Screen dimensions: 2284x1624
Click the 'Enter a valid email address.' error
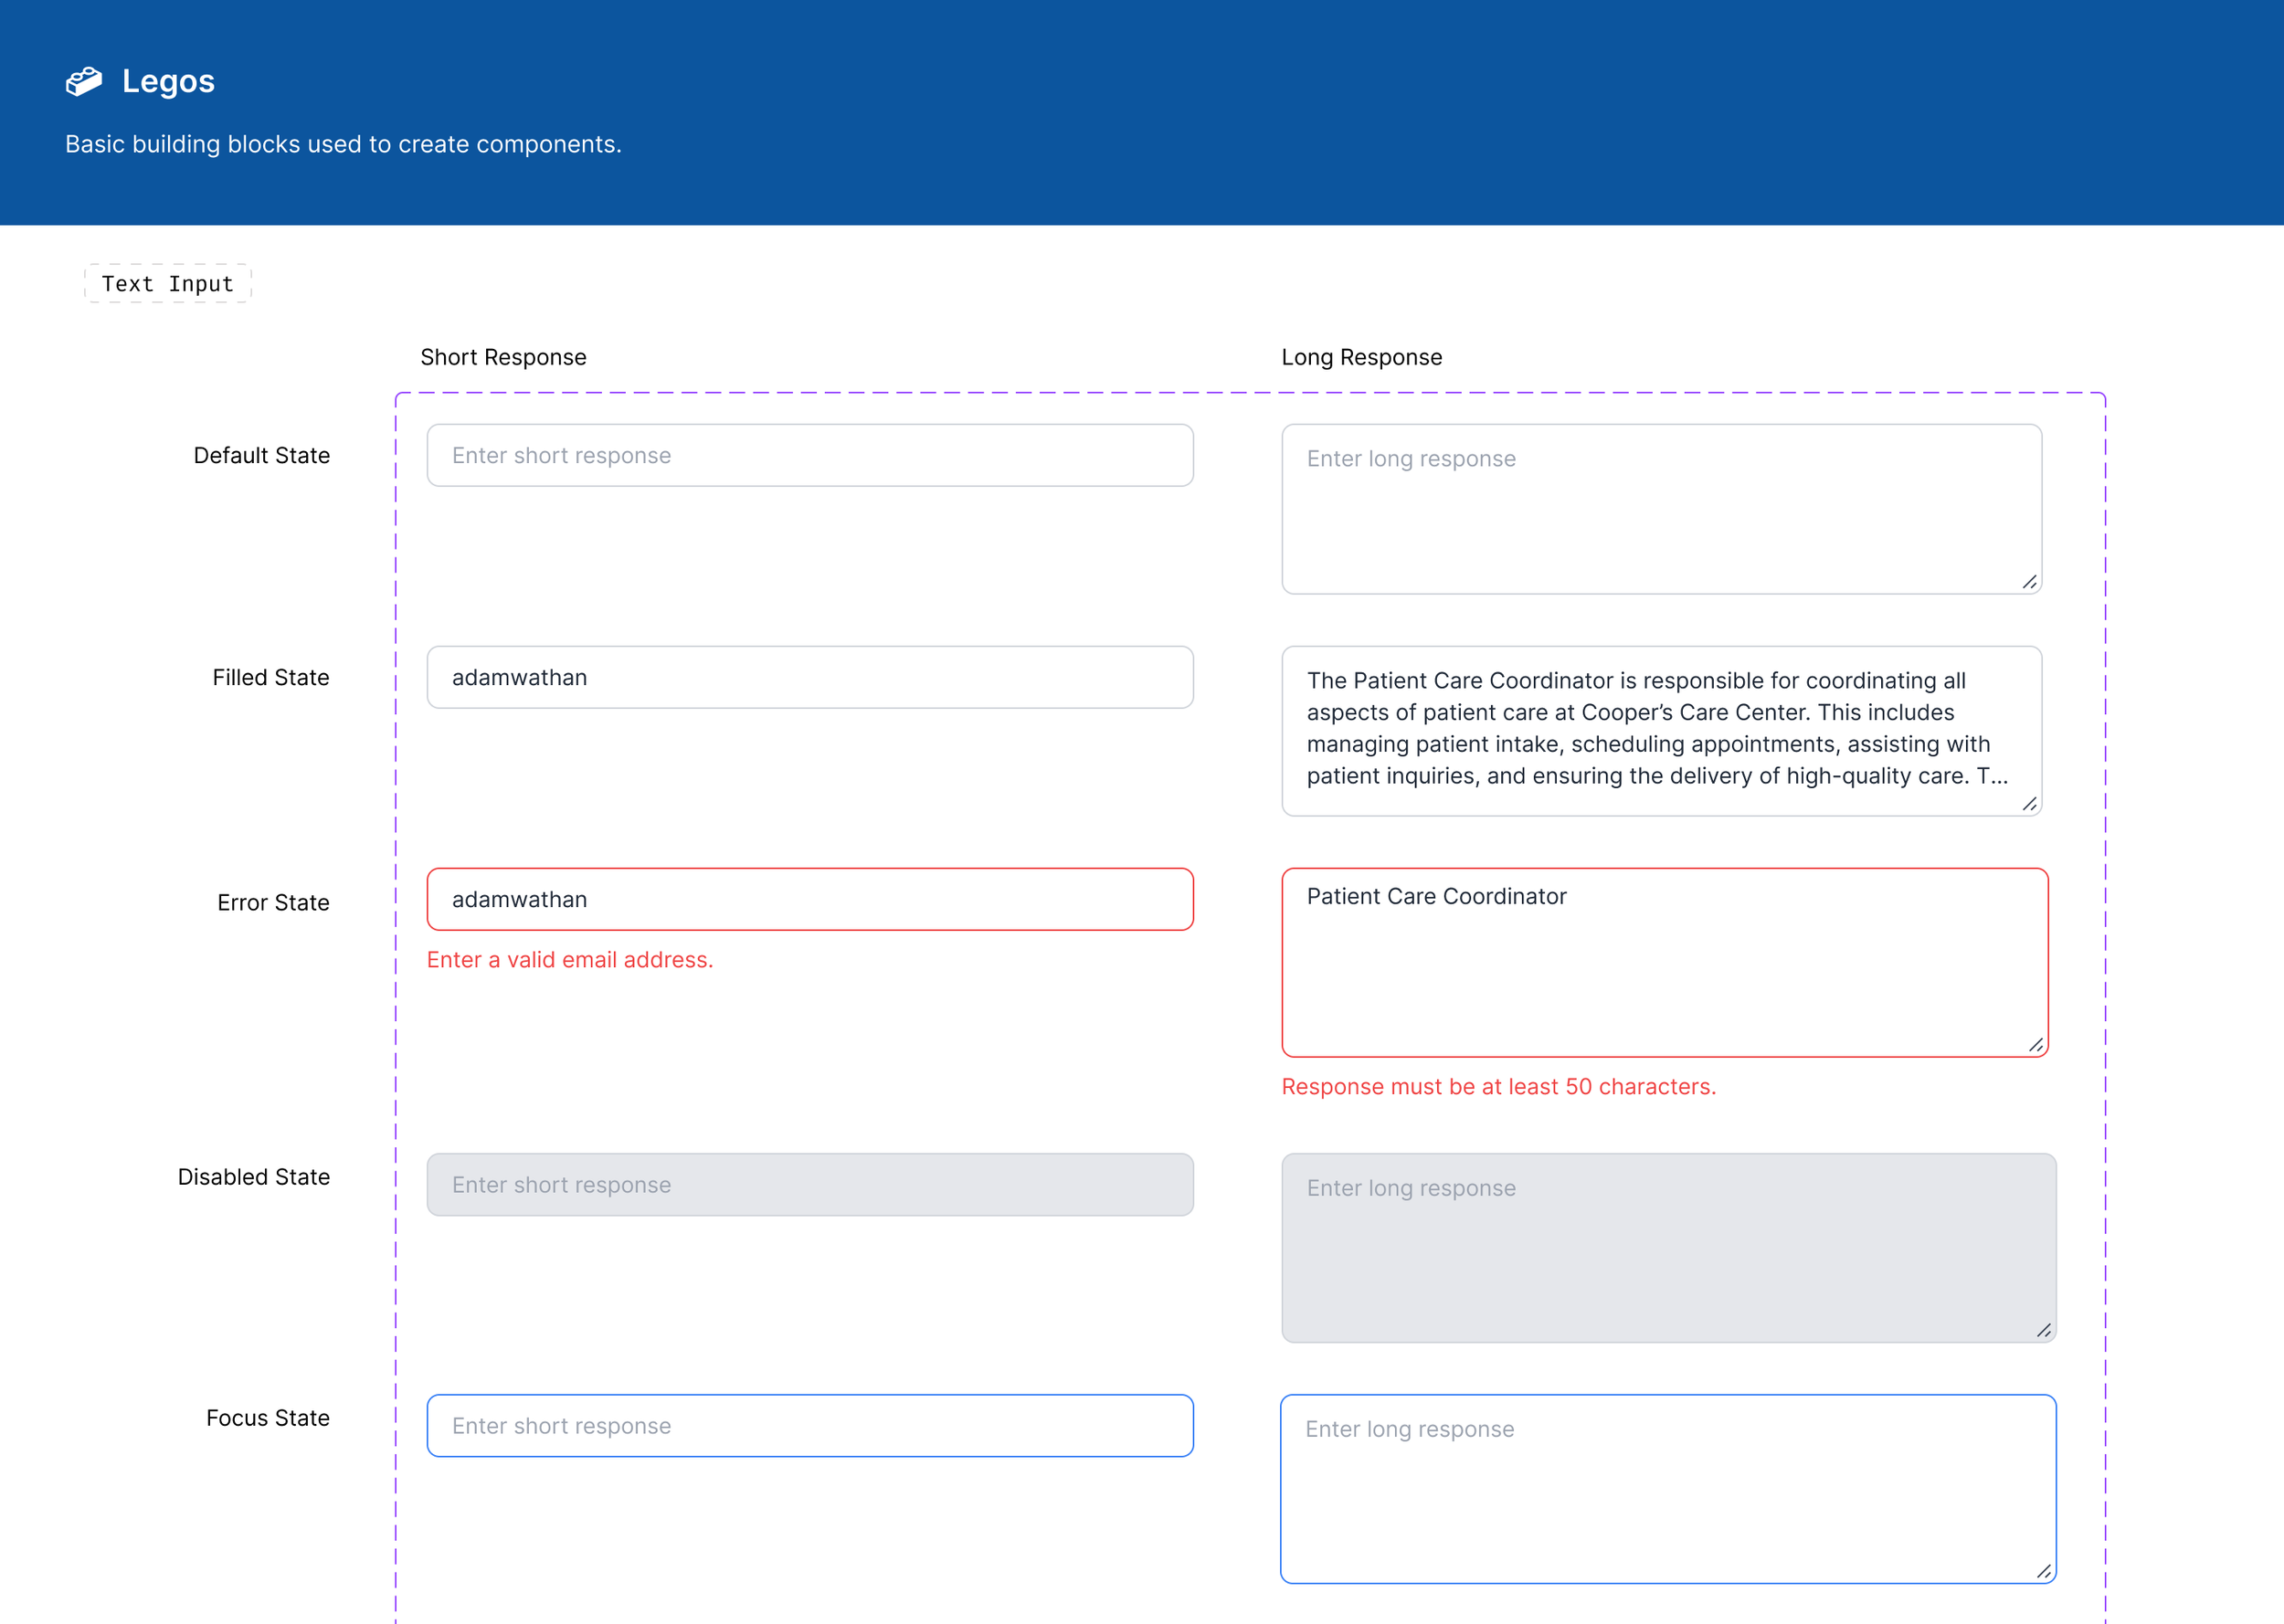[570, 960]
